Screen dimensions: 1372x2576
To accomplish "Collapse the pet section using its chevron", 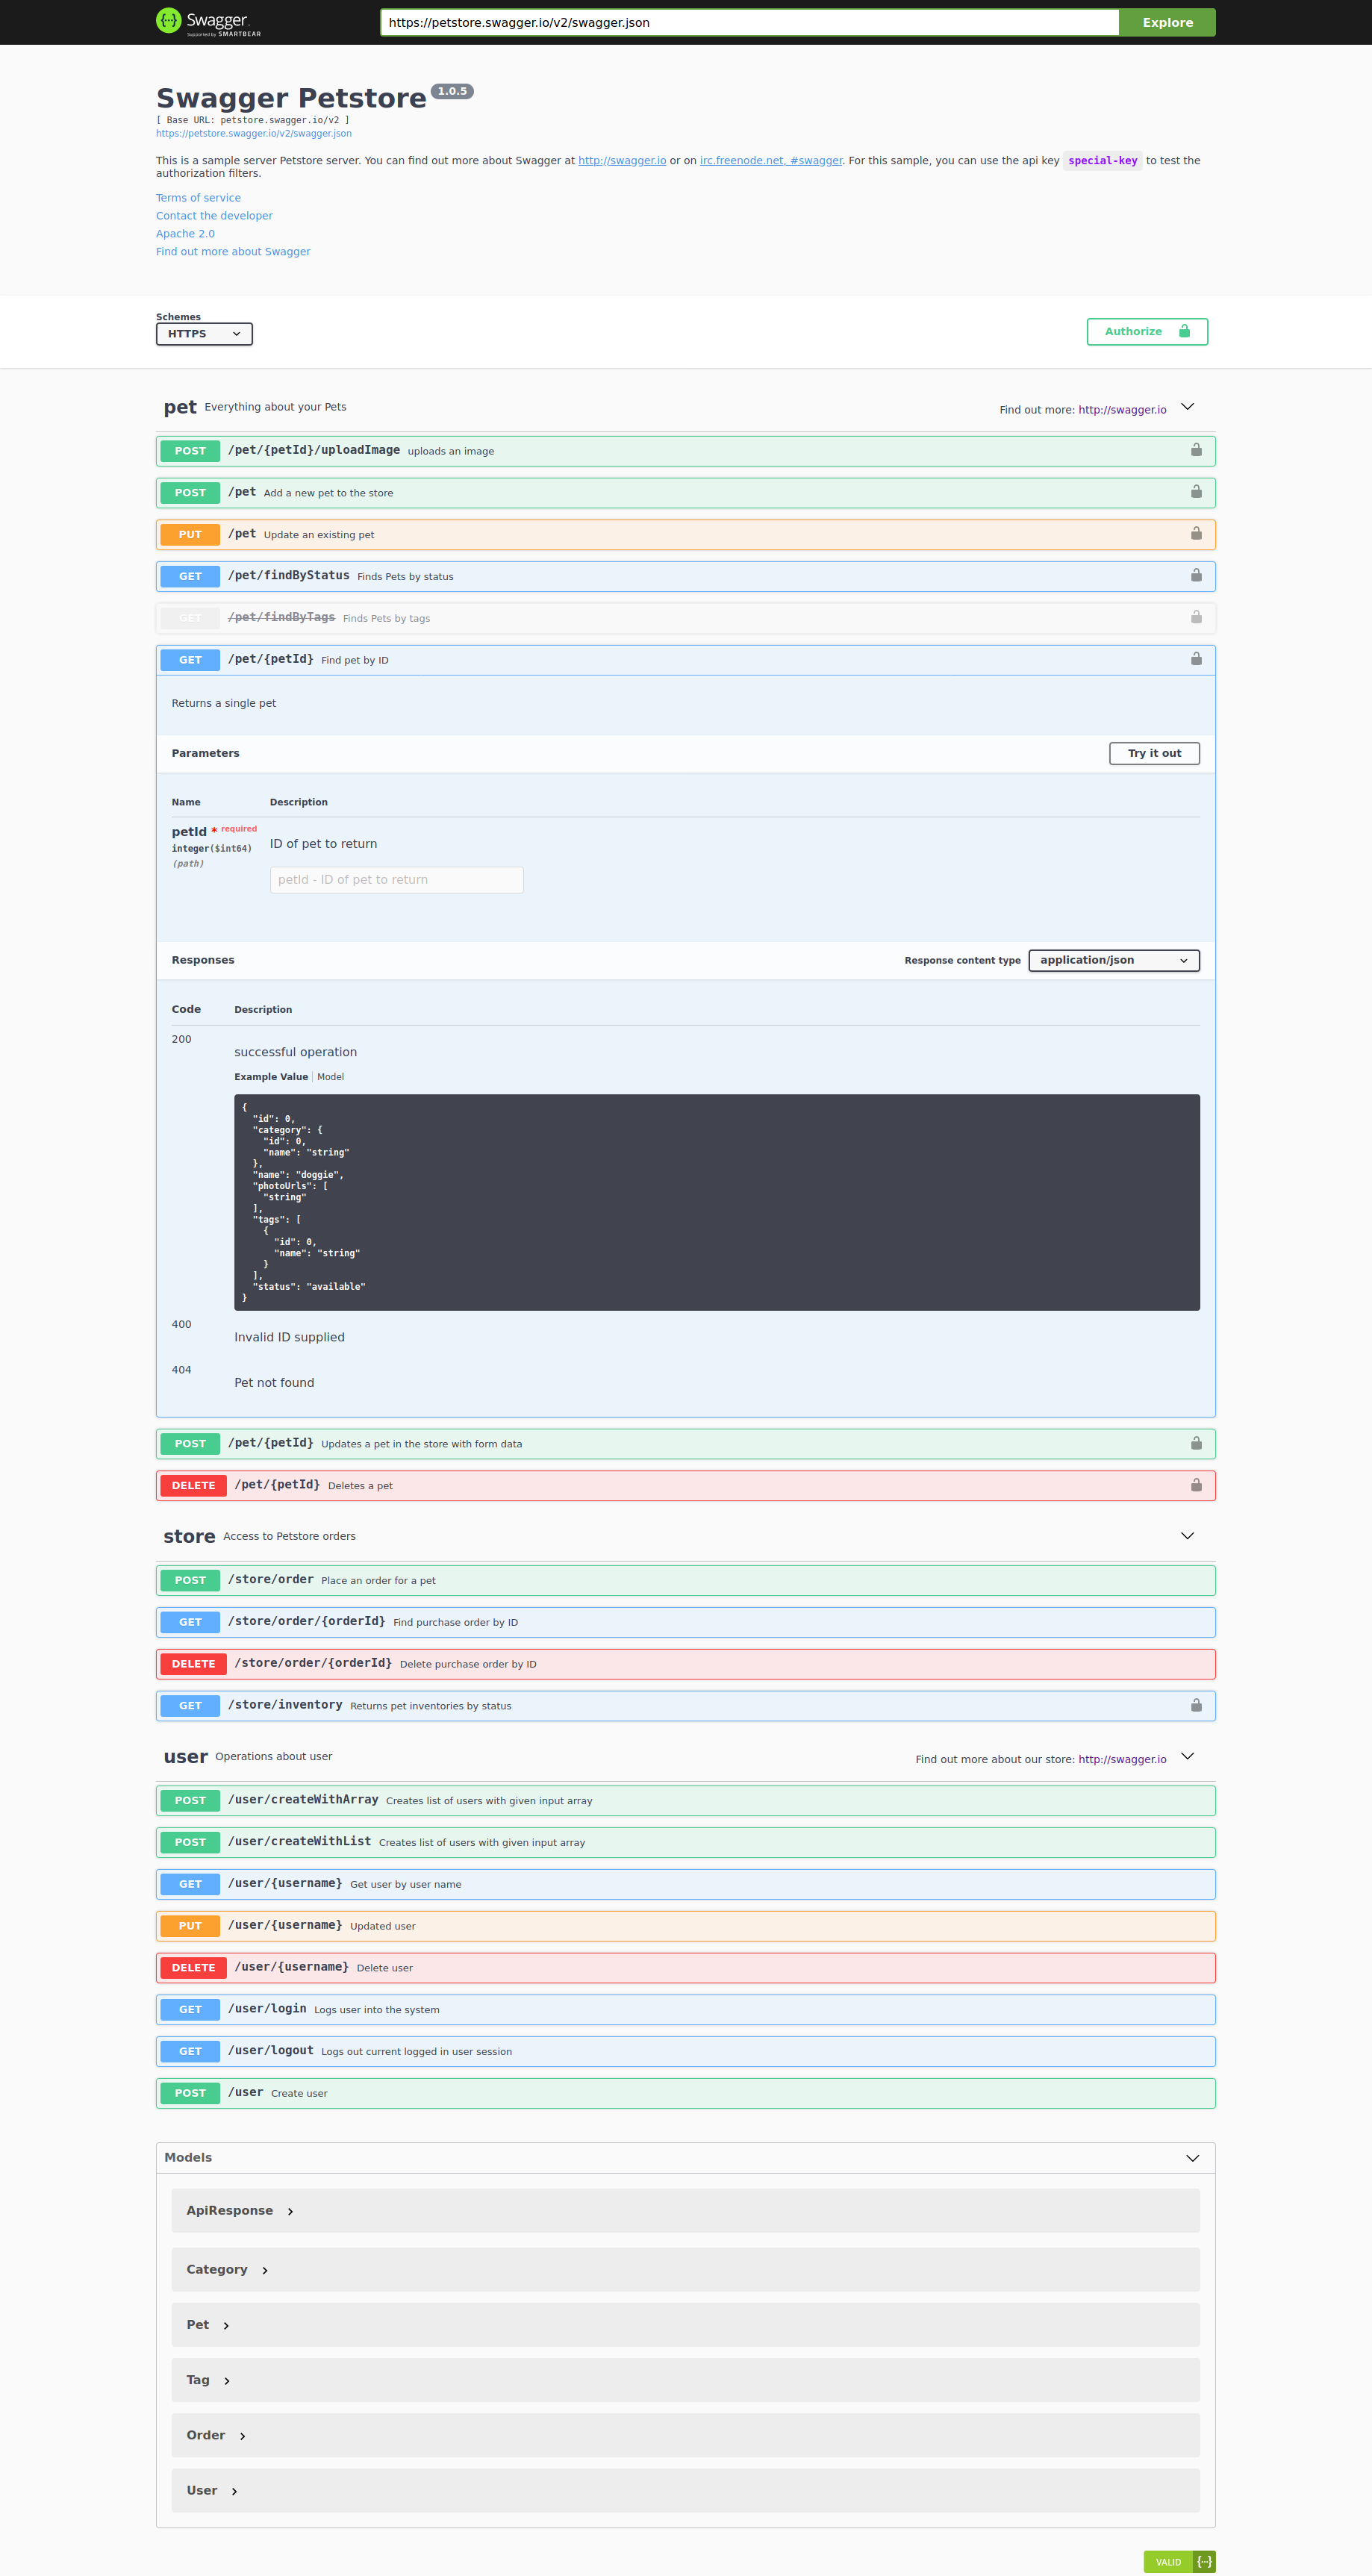I will click(1187, 407).
